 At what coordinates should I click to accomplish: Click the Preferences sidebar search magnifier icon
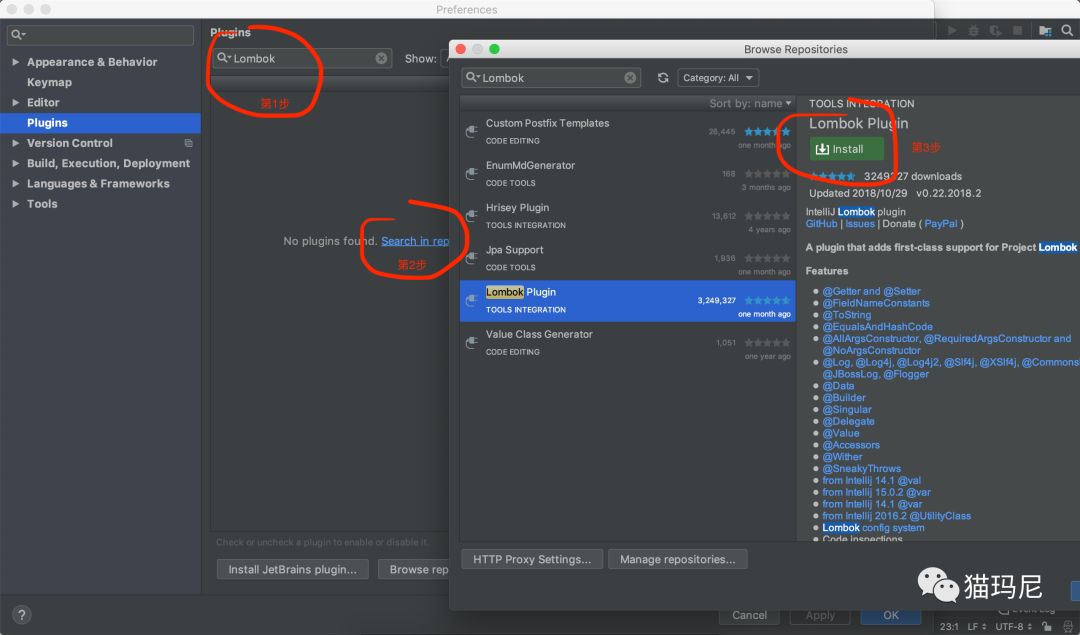point(17,34)
